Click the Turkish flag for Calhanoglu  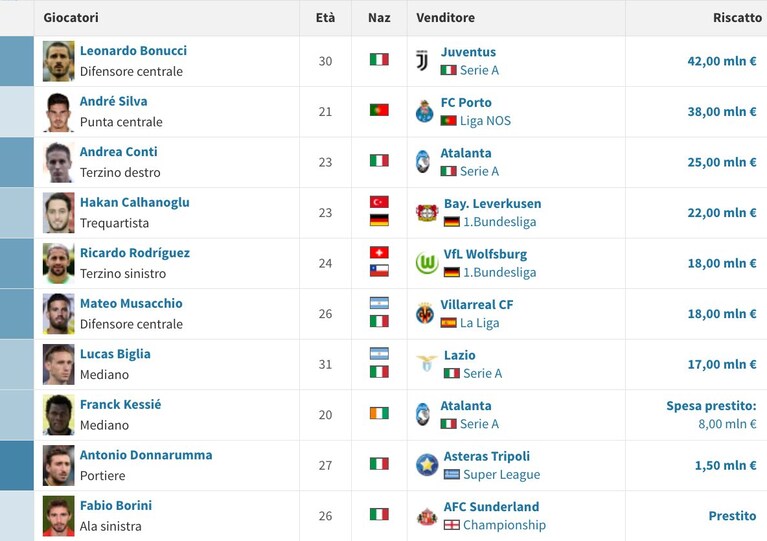click(379, 202)
